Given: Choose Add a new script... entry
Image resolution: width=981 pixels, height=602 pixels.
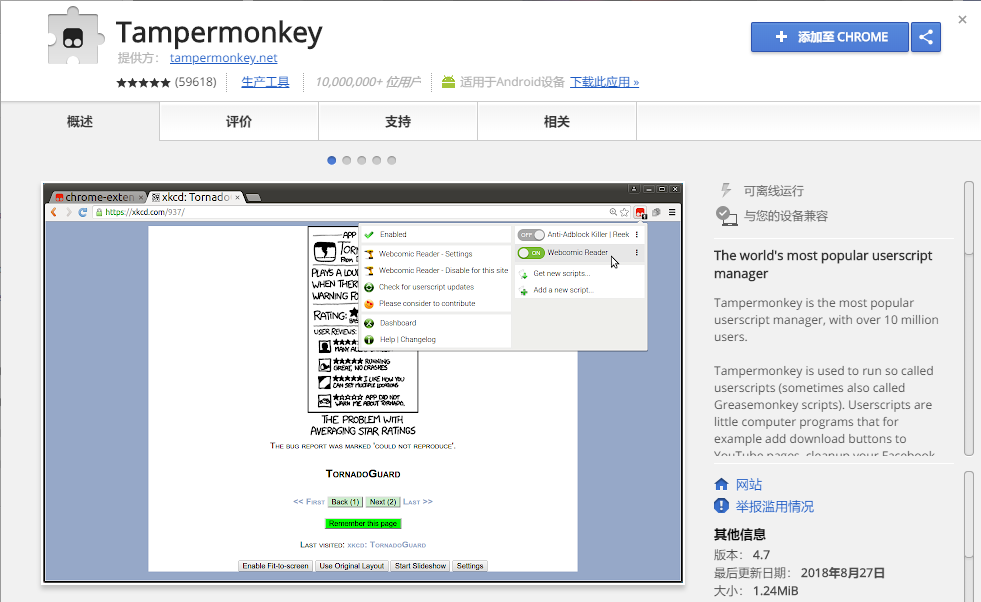Looking at the screenshot, I should tap(579, 290).
